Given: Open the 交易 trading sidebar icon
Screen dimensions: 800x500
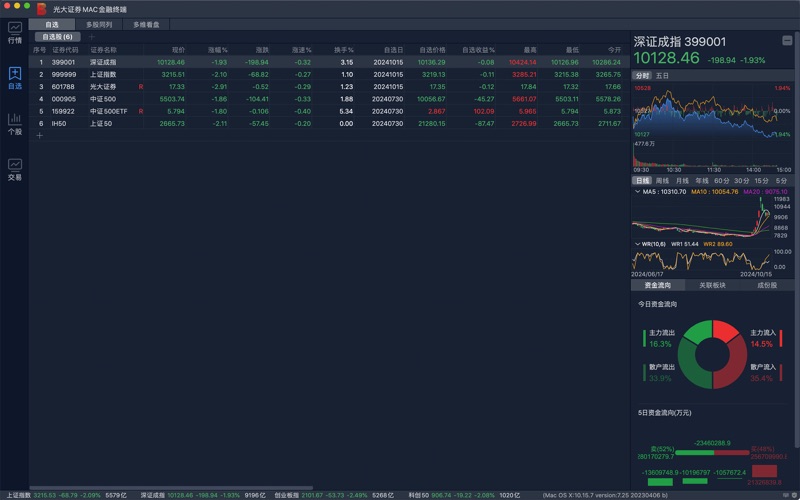Looking at the screenshot, I should click(14, 169).
